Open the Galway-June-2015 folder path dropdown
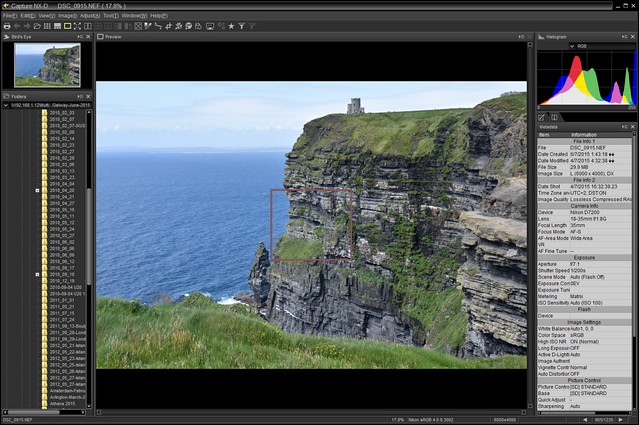The height and width of the screenshot is (425, 639). click(6, 105)
